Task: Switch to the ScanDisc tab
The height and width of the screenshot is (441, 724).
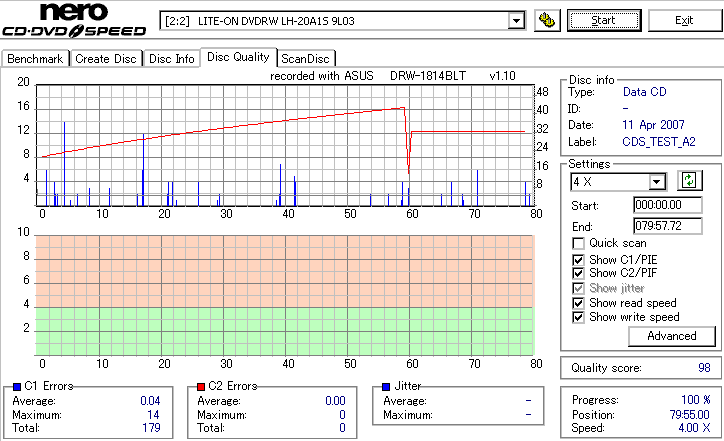Action: [305, 59]
